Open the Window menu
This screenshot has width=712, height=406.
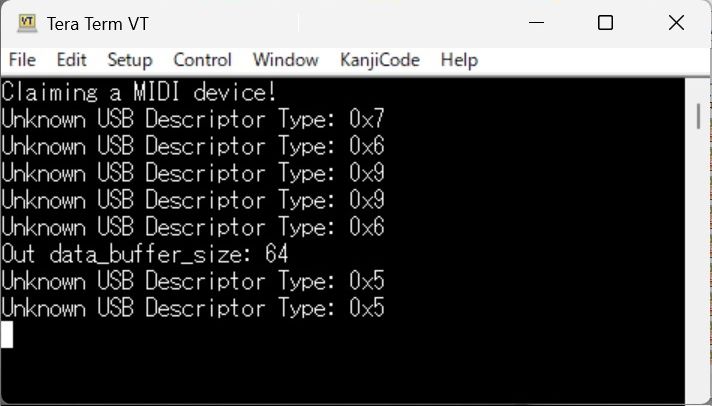[285, 60]
